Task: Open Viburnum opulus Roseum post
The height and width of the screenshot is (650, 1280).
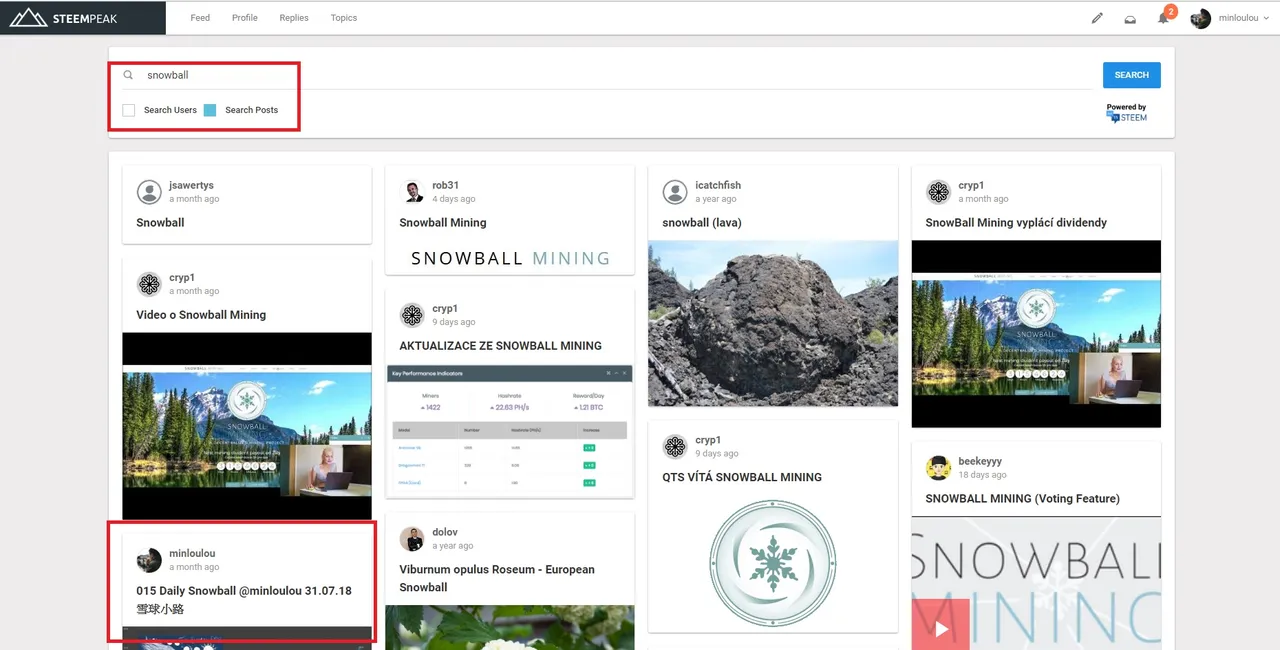Action: (x=497, y=579)
